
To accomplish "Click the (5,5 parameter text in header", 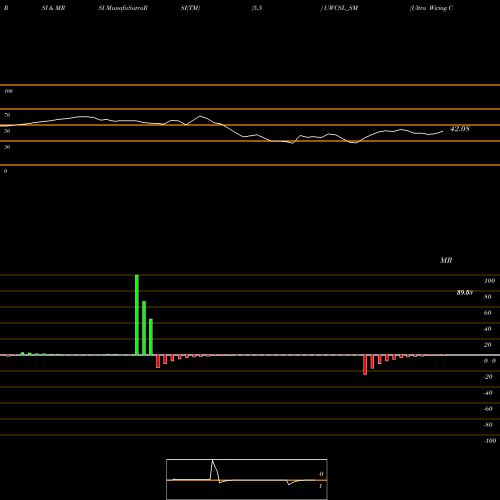I will click(x=257, y=8).
